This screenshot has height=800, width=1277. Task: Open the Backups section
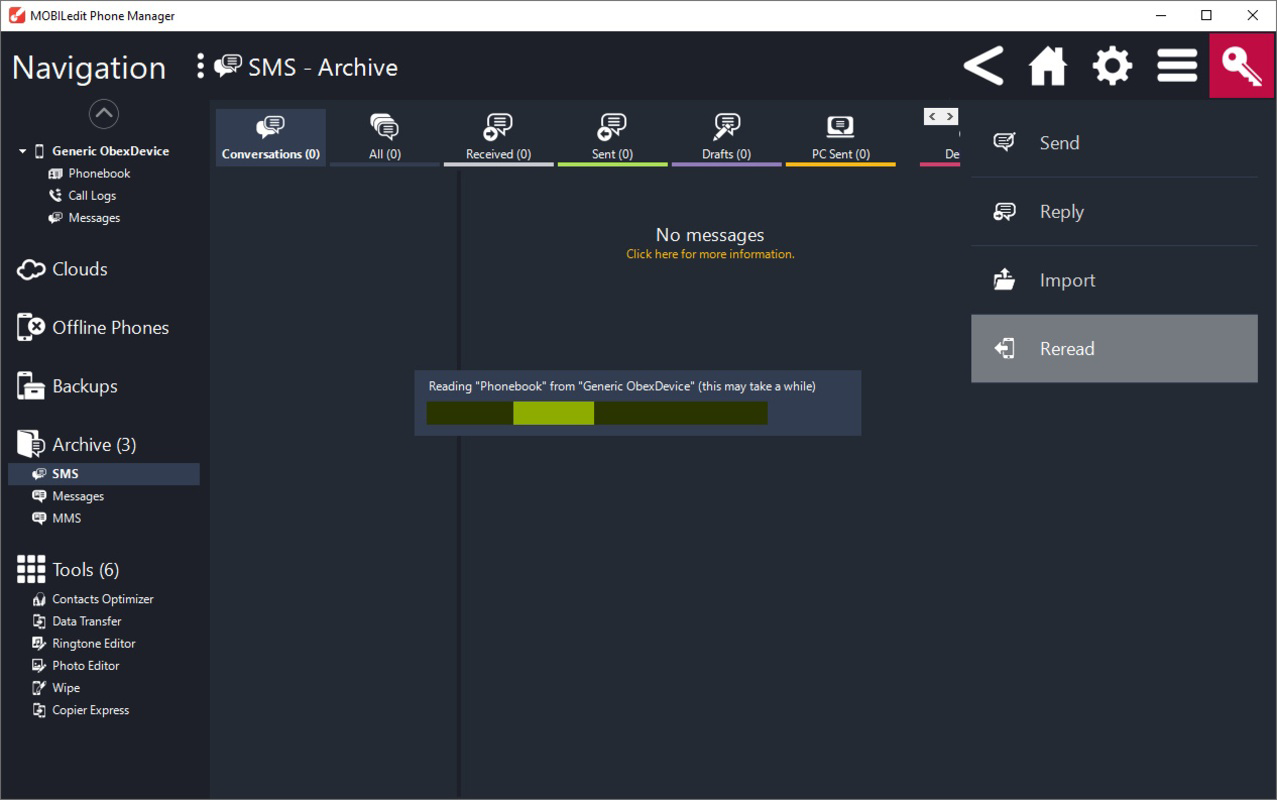tap(67, 386)
